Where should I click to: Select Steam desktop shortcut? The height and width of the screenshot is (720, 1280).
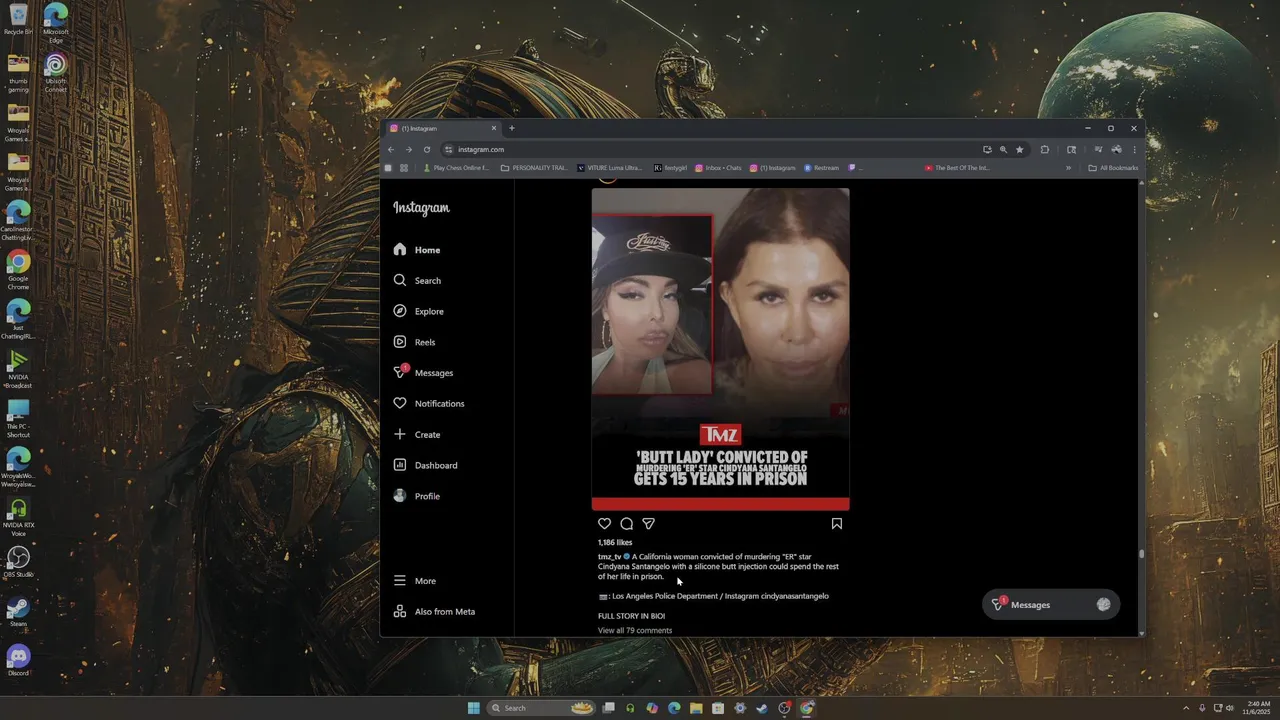pos(18,612)
